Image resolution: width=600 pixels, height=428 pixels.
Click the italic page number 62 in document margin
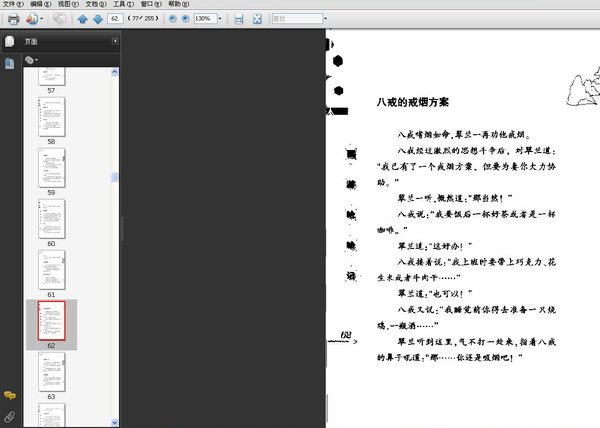click(x=346, y=335)
